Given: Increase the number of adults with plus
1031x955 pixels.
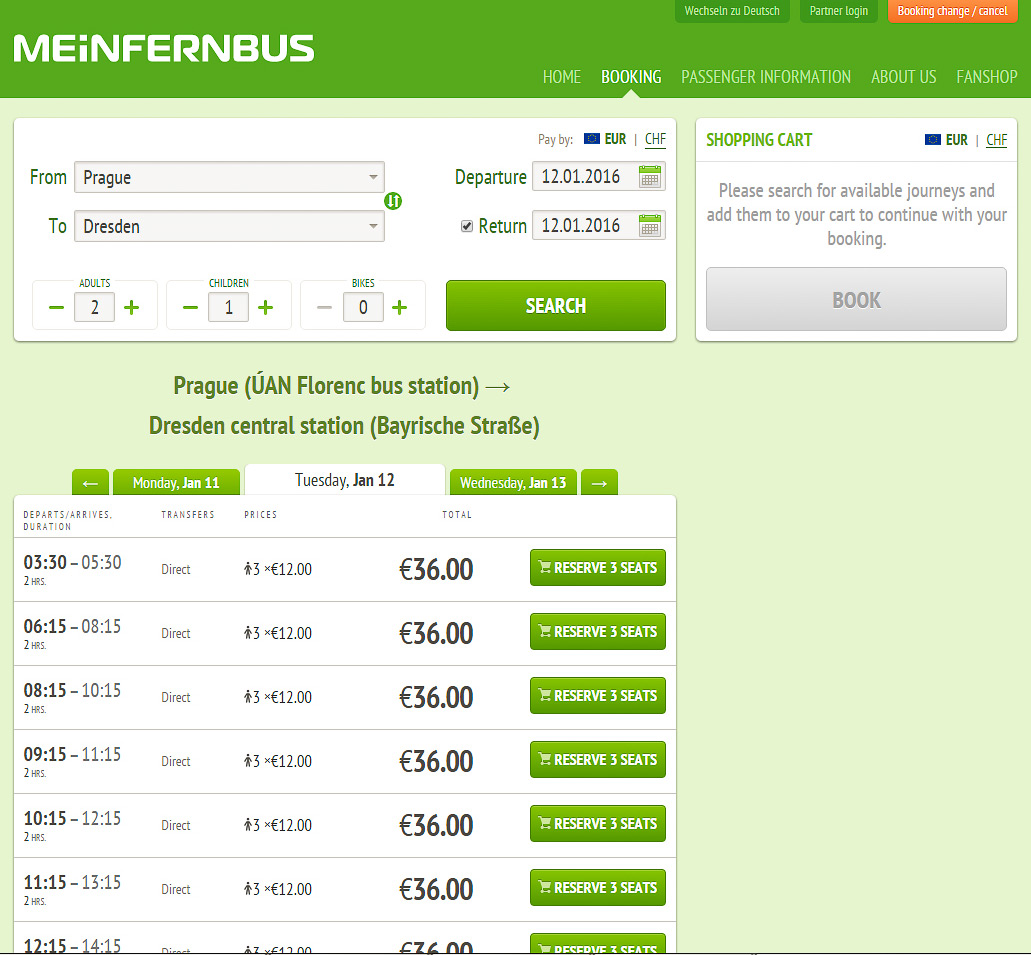Looking at the screenshot, I should pos(132,307).
